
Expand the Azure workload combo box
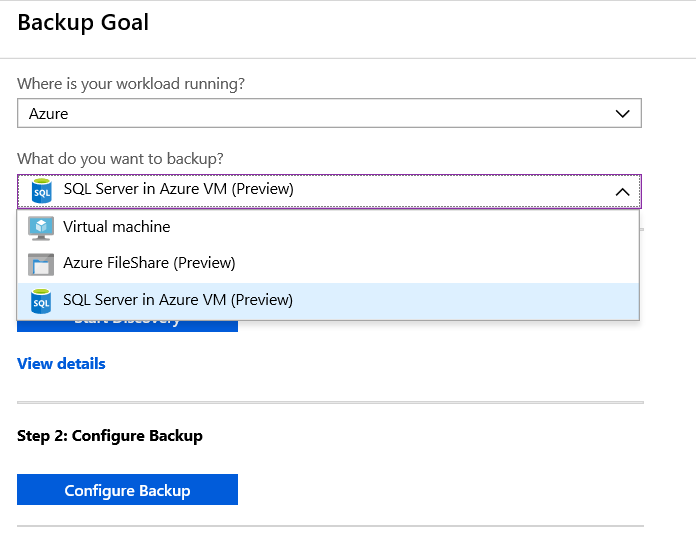[x=329, y=113]
